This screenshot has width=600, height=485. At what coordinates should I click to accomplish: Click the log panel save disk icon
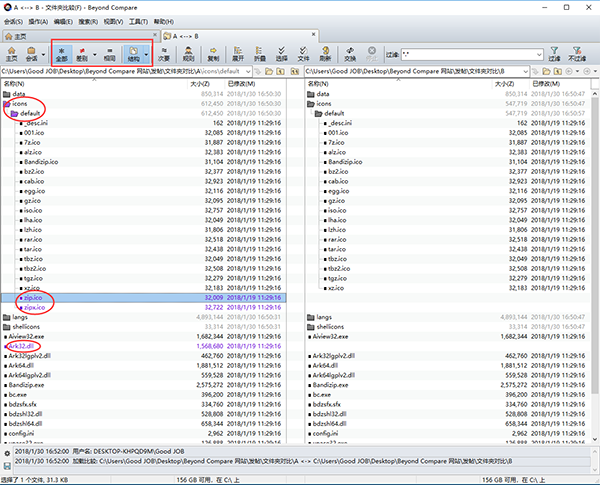[7, 466]
